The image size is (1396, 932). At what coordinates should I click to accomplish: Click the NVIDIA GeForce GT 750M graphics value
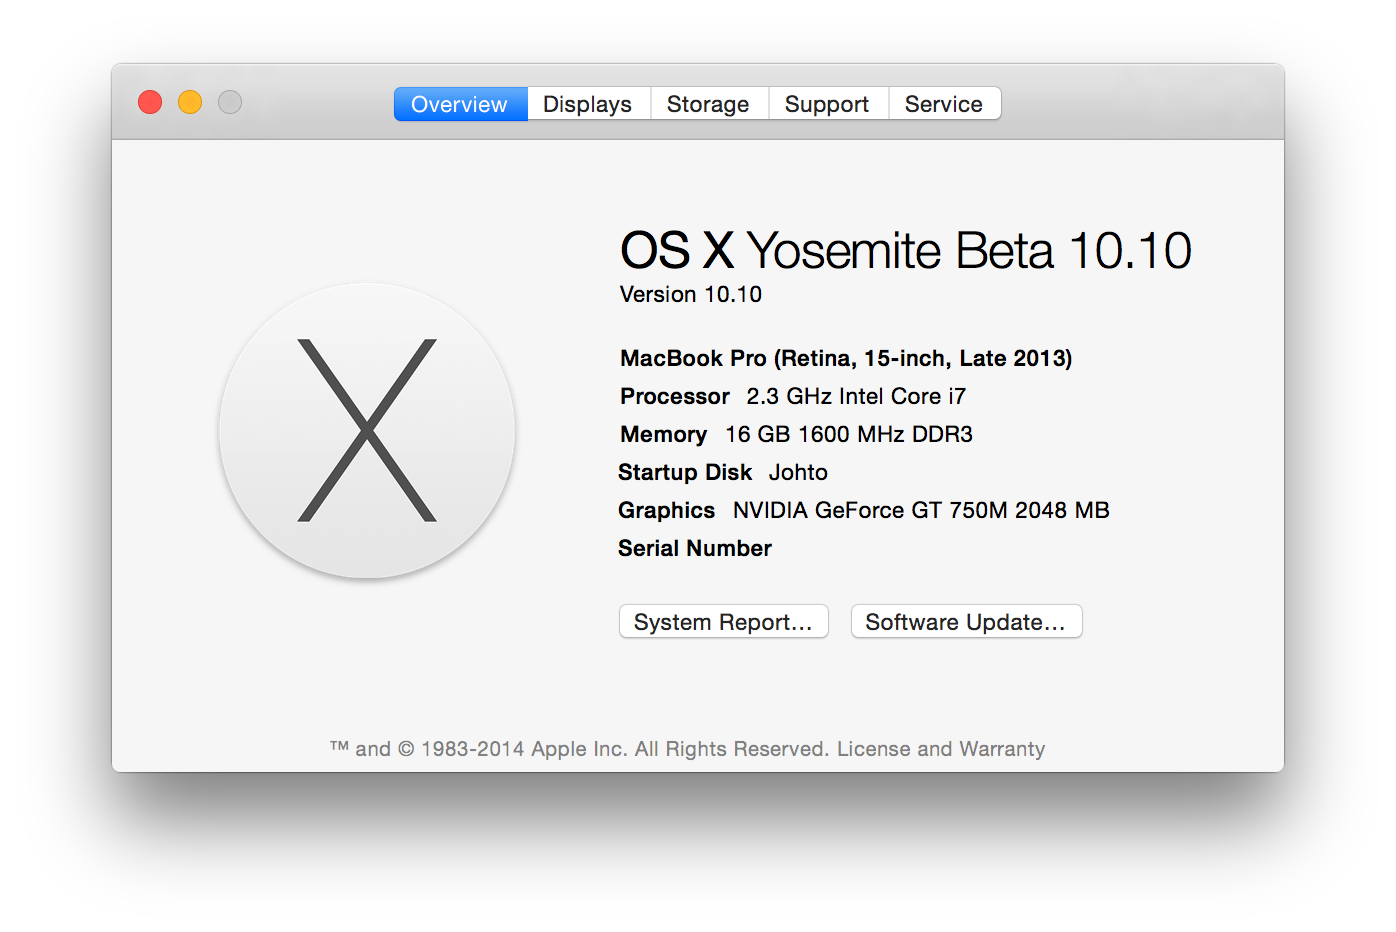pos(921,510)
